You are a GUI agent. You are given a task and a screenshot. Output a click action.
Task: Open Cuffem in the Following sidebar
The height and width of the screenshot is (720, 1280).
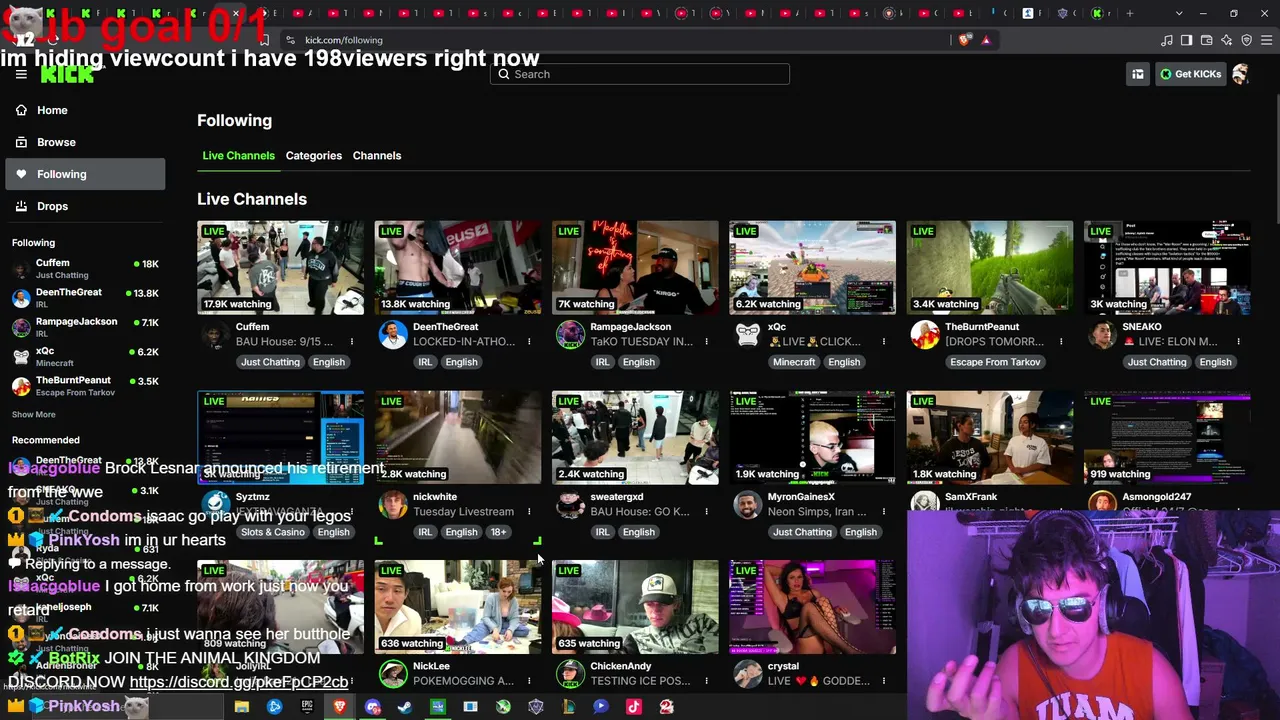click(85, 269)
